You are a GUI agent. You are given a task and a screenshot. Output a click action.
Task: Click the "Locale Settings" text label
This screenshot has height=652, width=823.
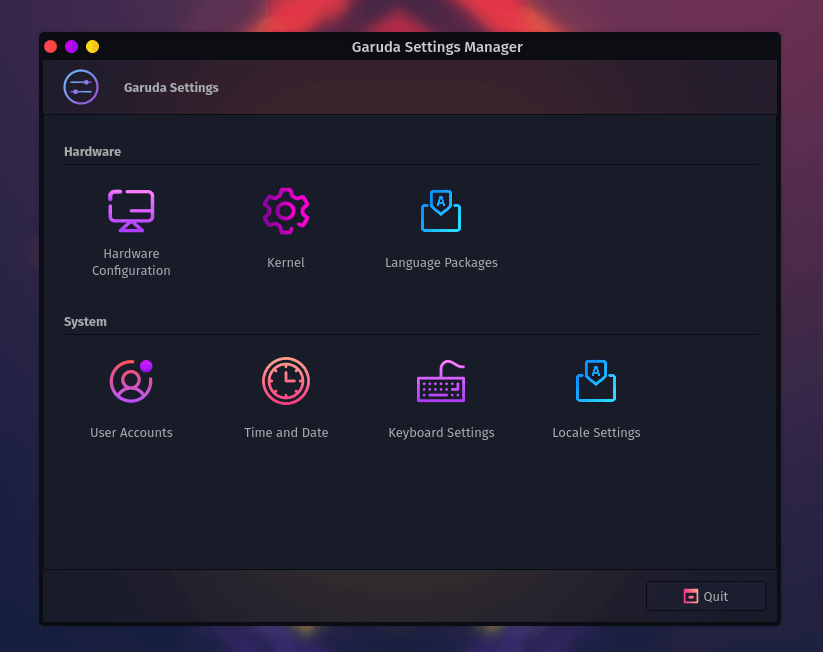596,433
